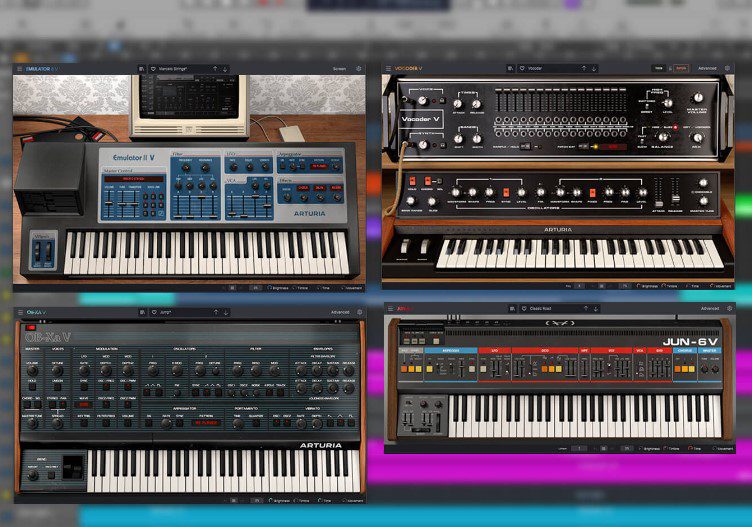Favorite the Classic Road preset with the heart
Image resolution: width=752 pixels, height=527 pixels.
tap(524, 308)
